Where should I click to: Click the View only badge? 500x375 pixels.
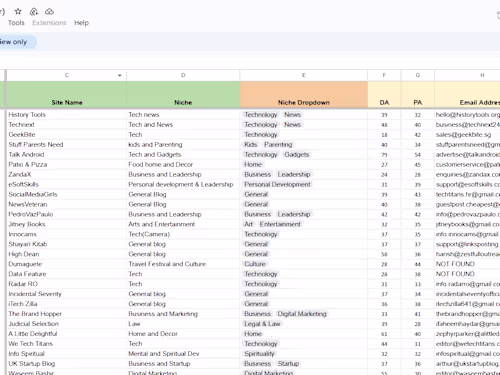(16, 42)
